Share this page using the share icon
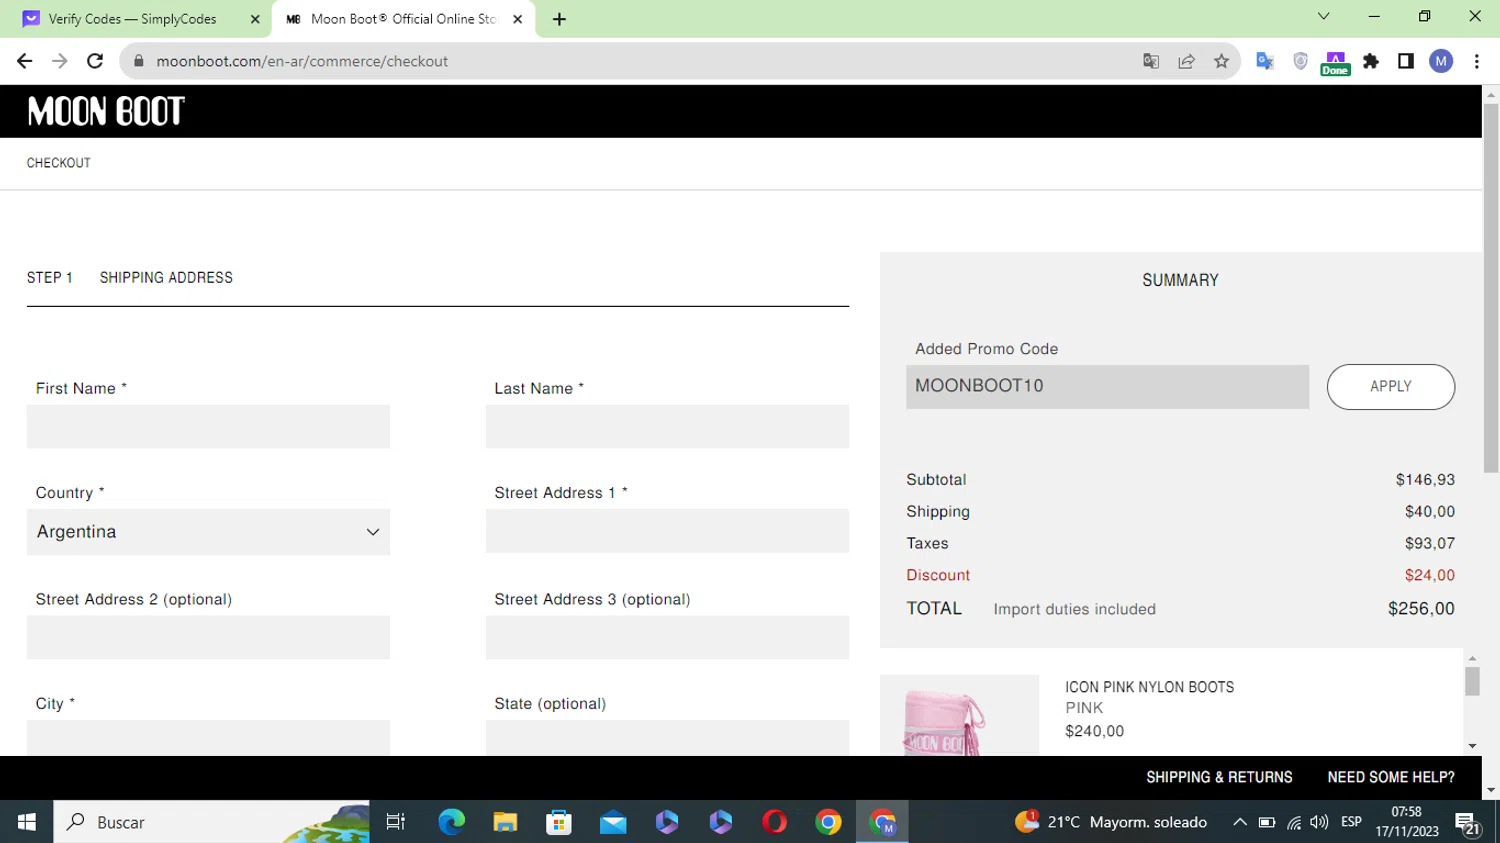The width and height of the screenshot is (1500, 843). coord(1186,61)
